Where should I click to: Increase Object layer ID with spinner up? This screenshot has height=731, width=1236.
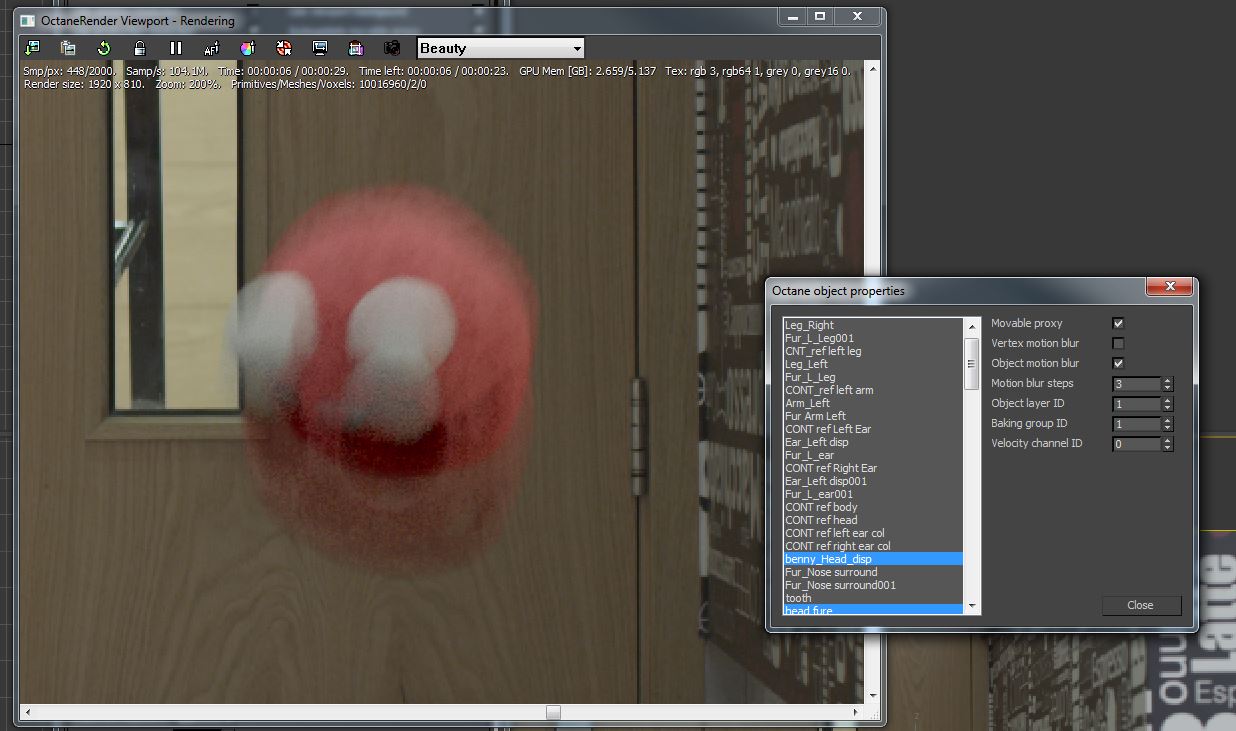[1167, 400]
